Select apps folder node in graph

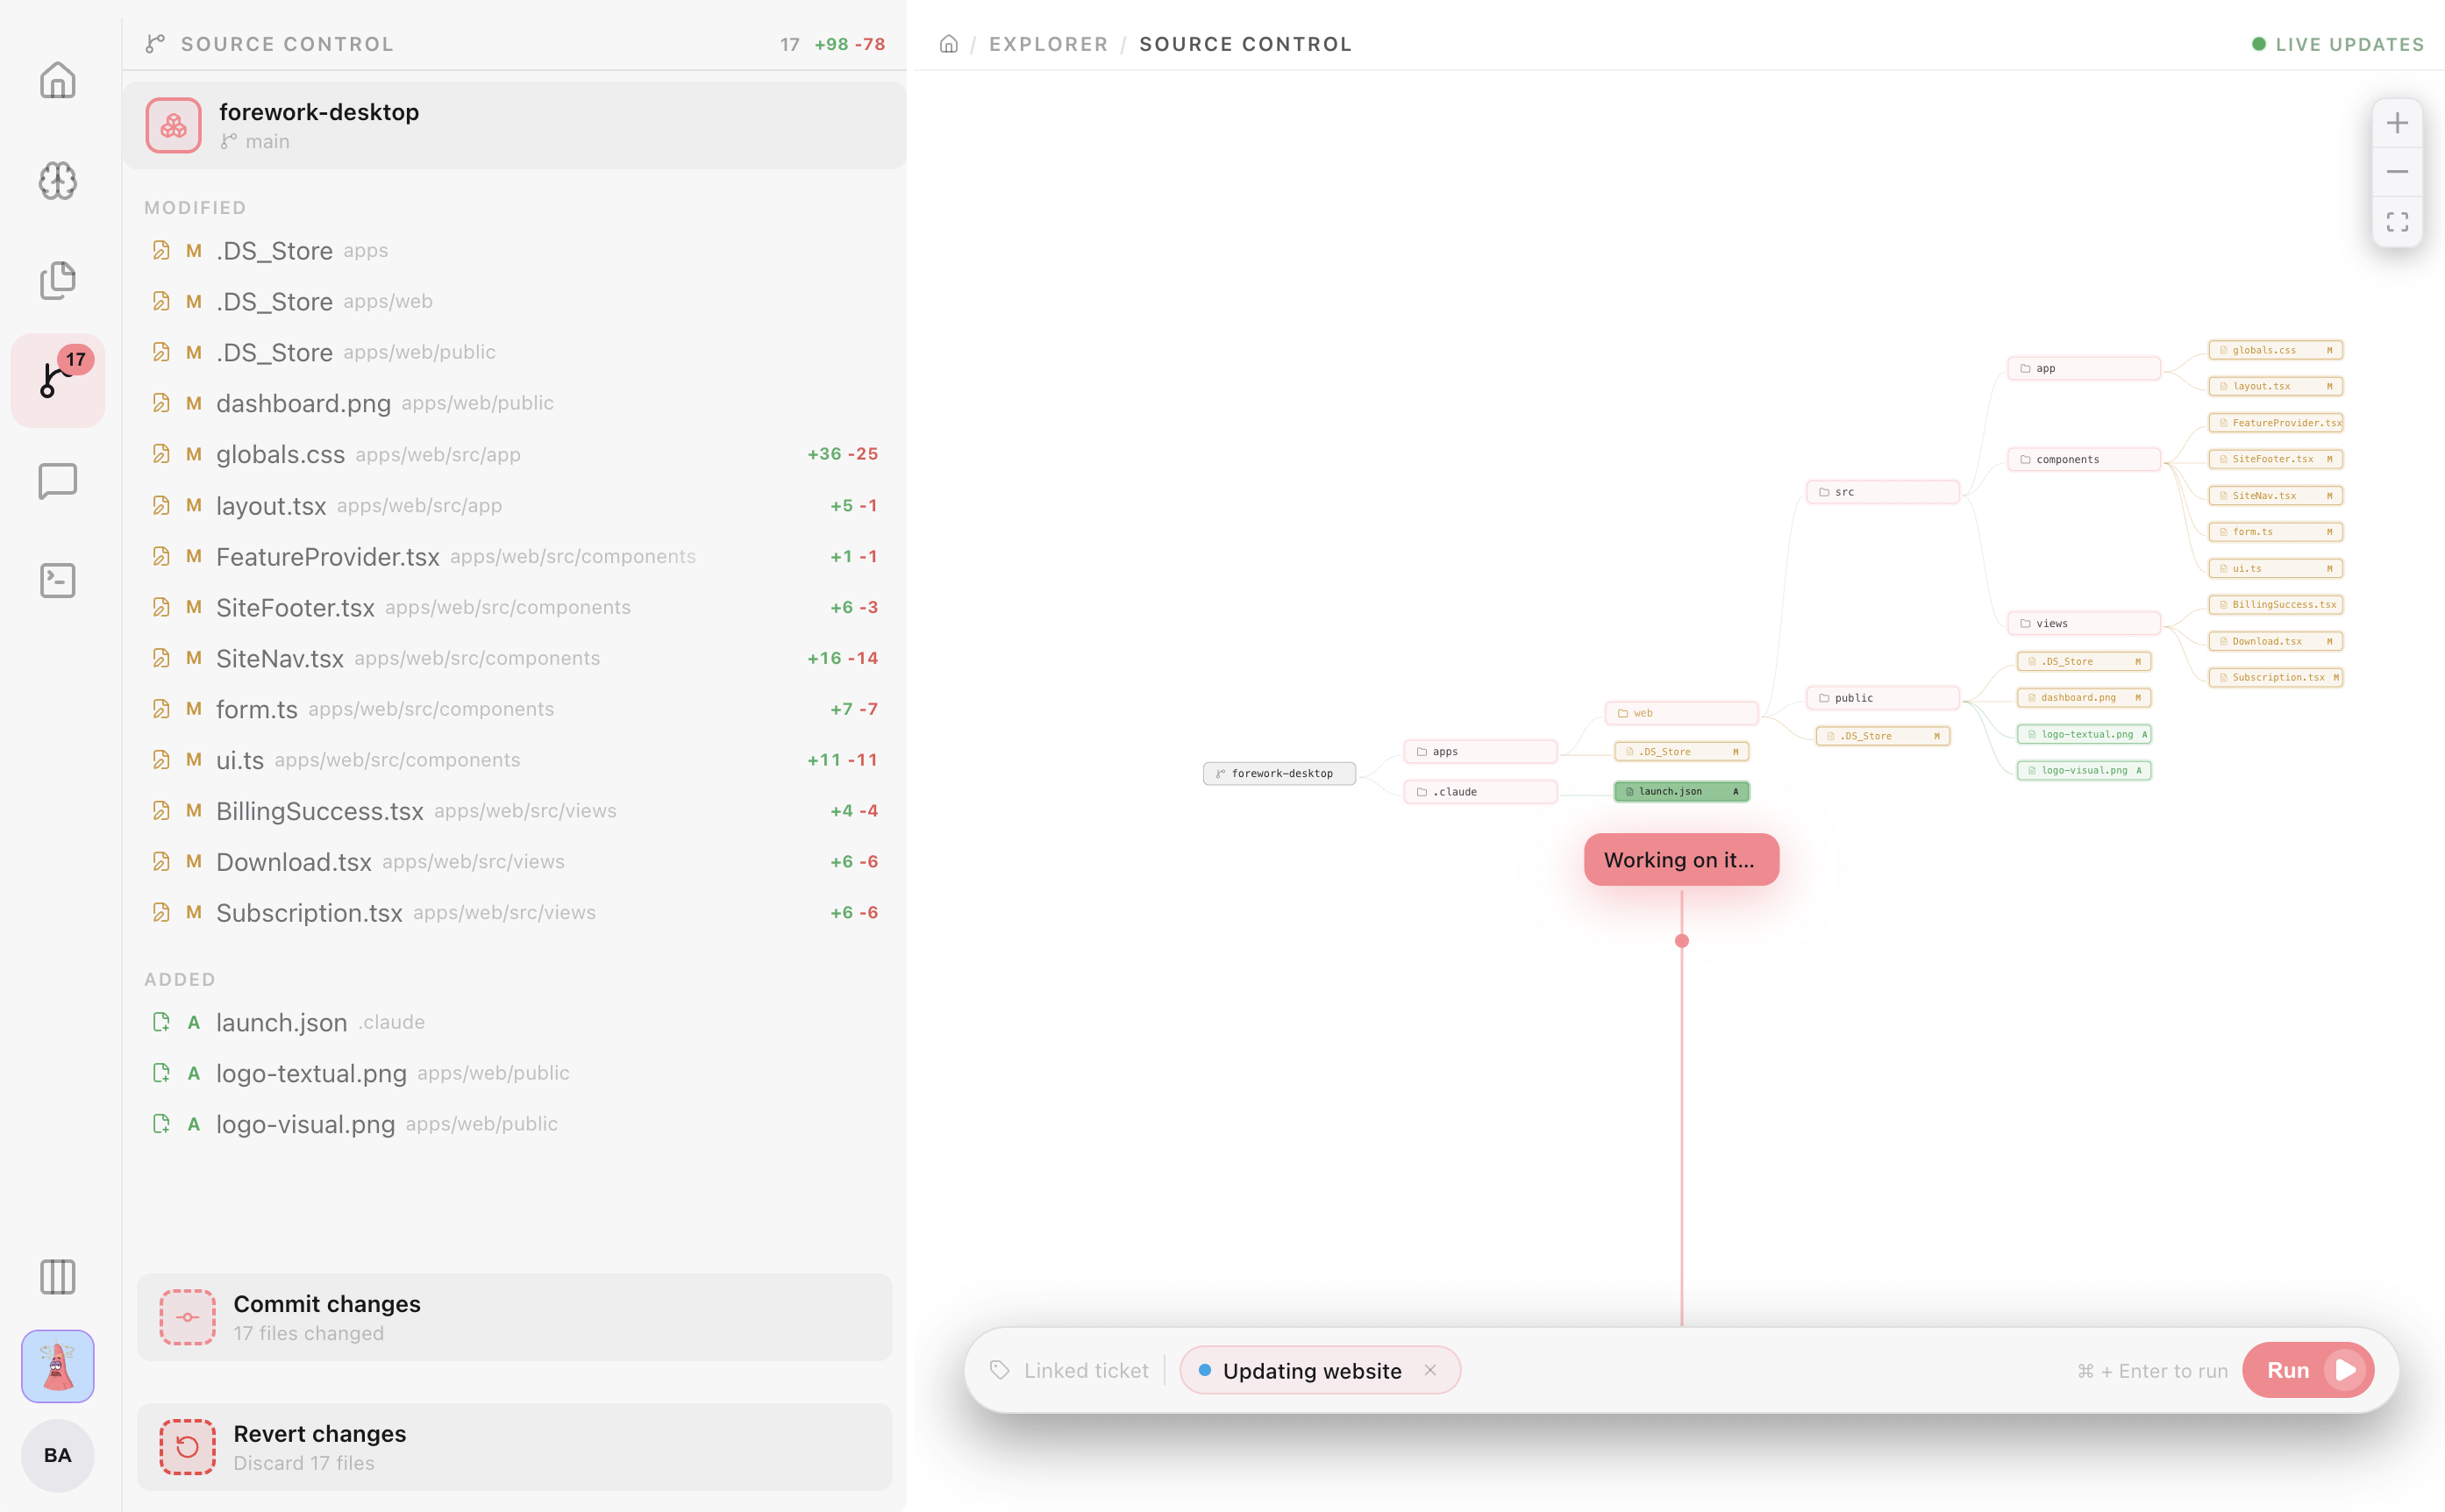(x=1480, y=751)
